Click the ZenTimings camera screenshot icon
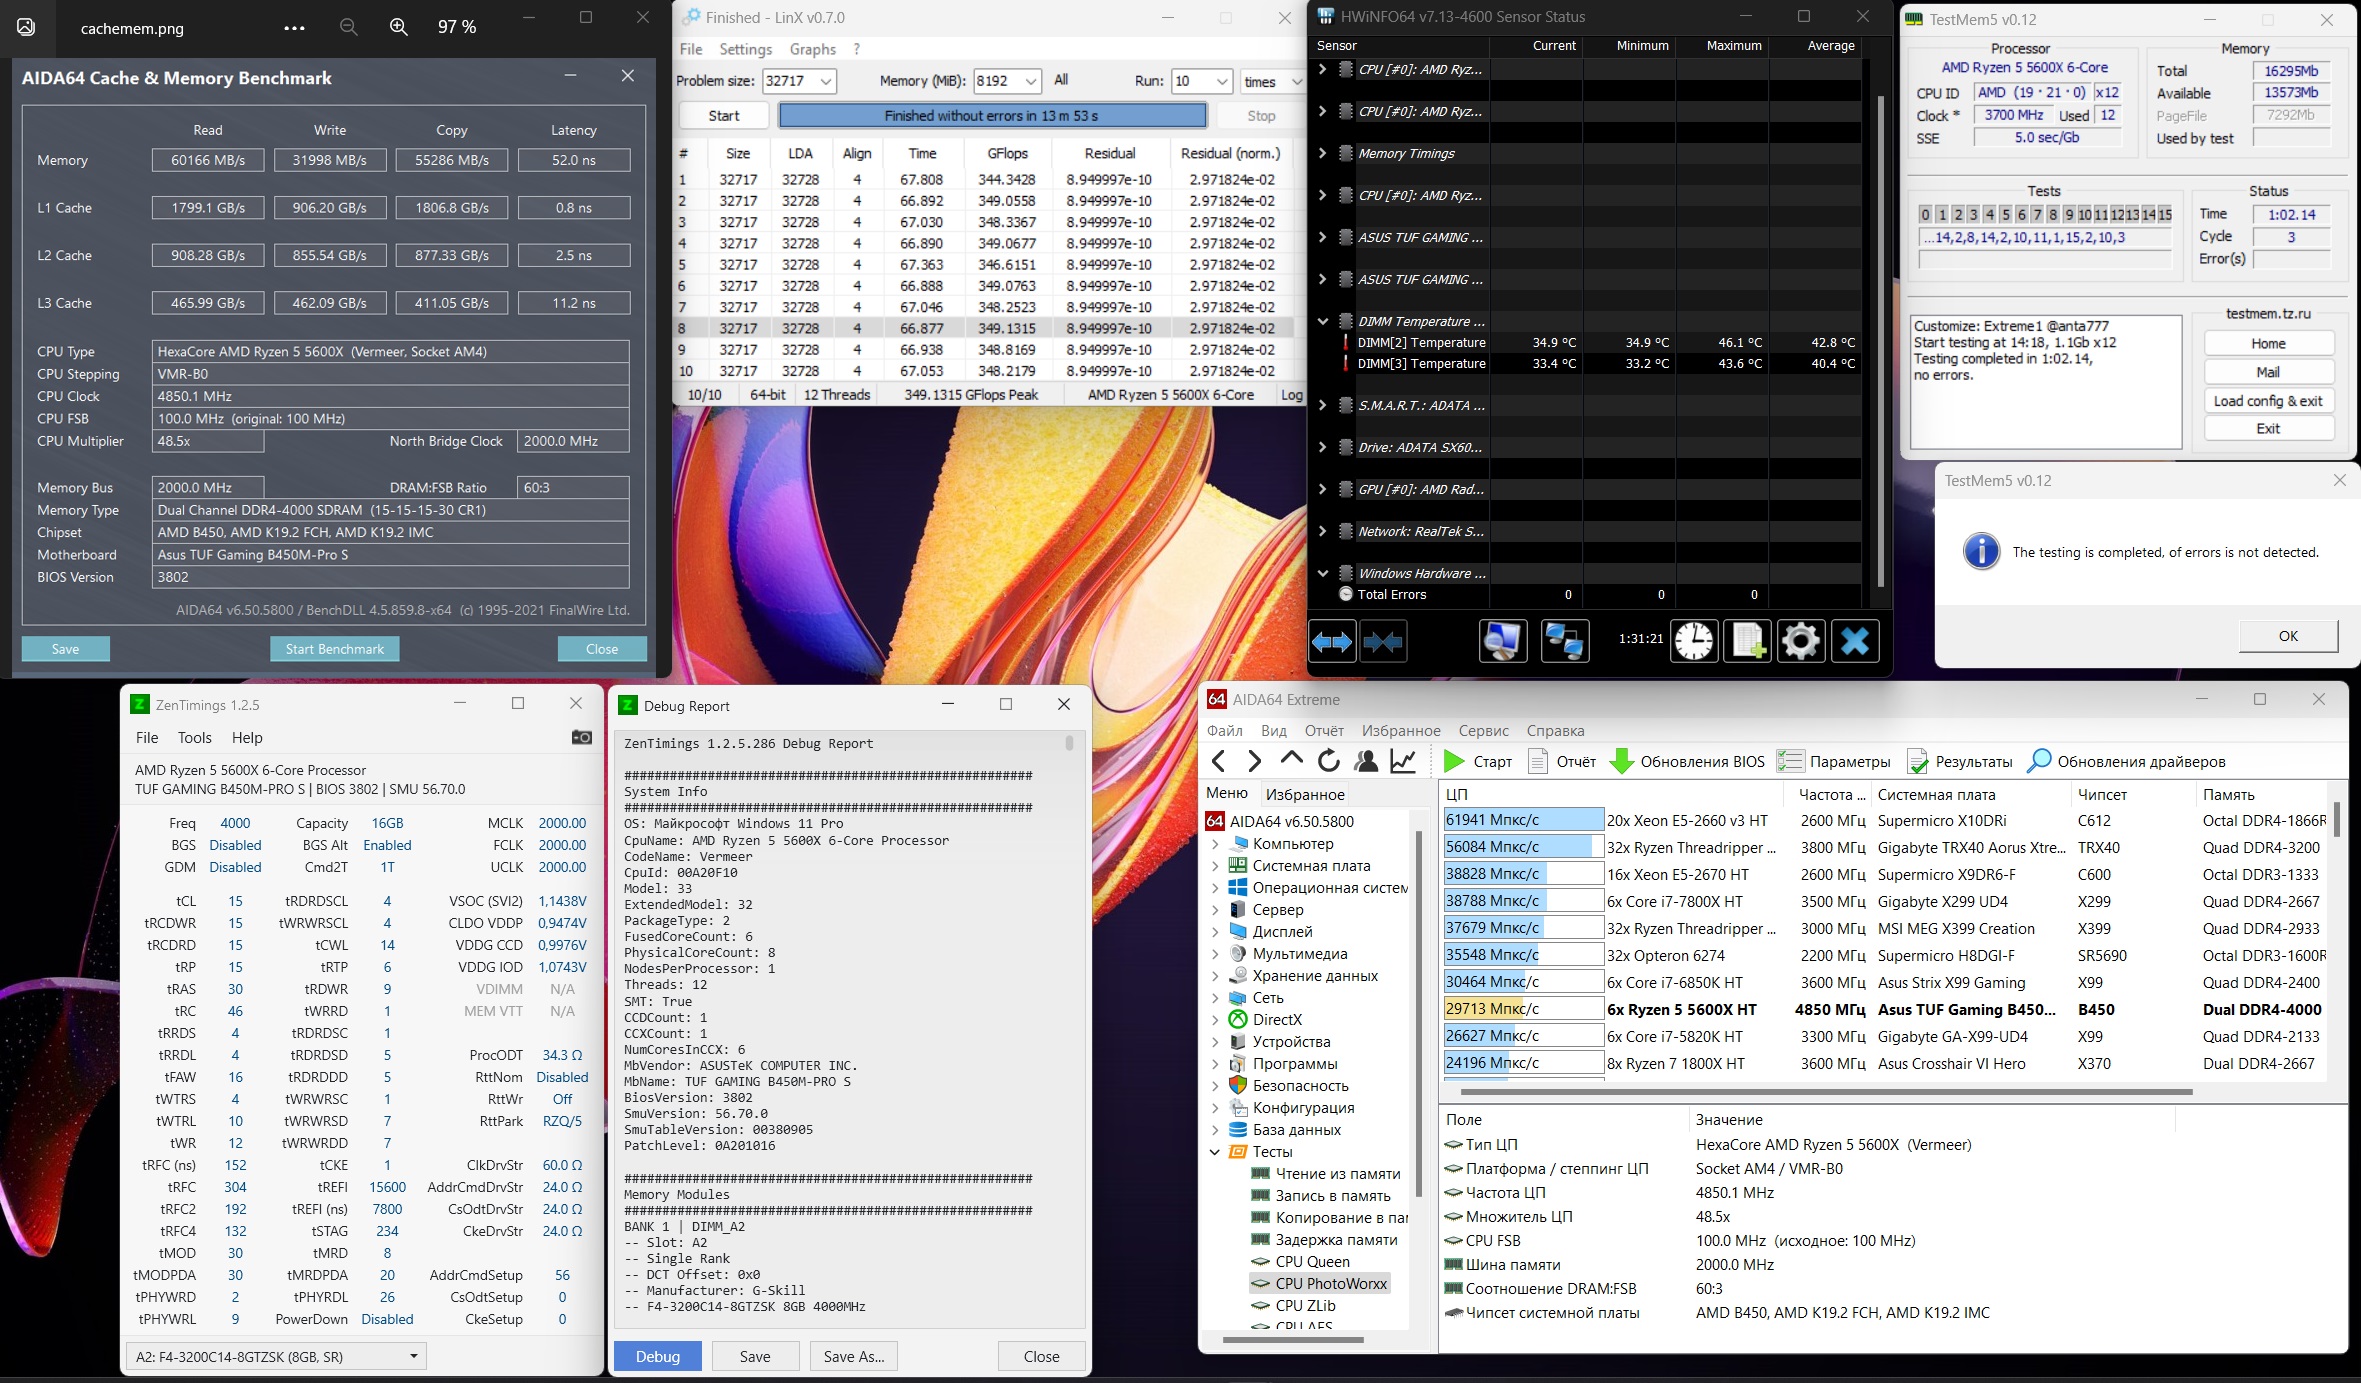Image resolution: width=2361 pixels, height=1383 pixels. [x=581, y=737]
